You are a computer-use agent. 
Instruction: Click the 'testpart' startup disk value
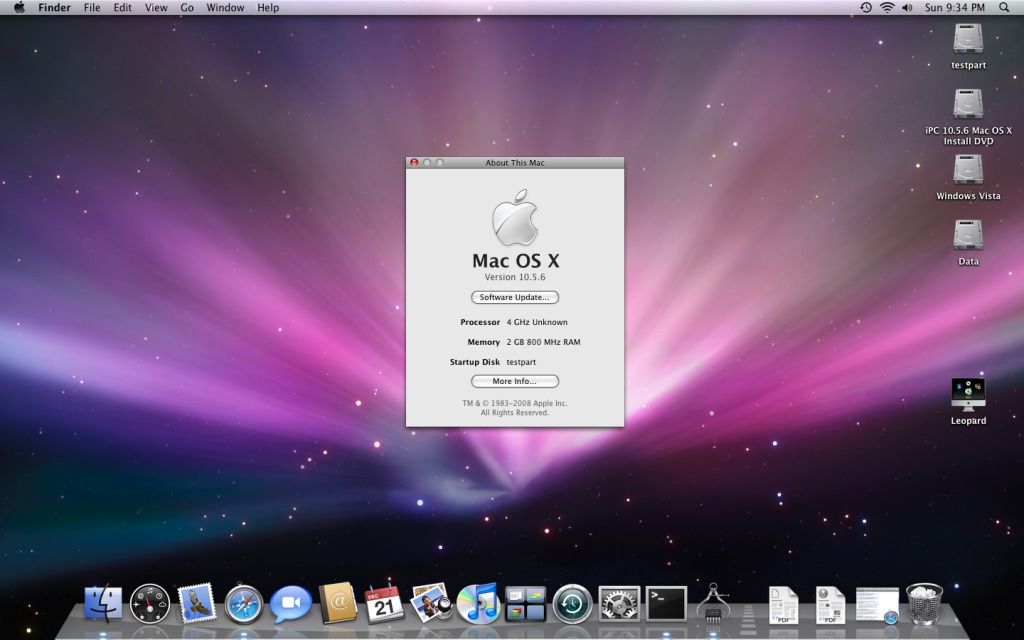pyautogui.click(x=521, y=362)
